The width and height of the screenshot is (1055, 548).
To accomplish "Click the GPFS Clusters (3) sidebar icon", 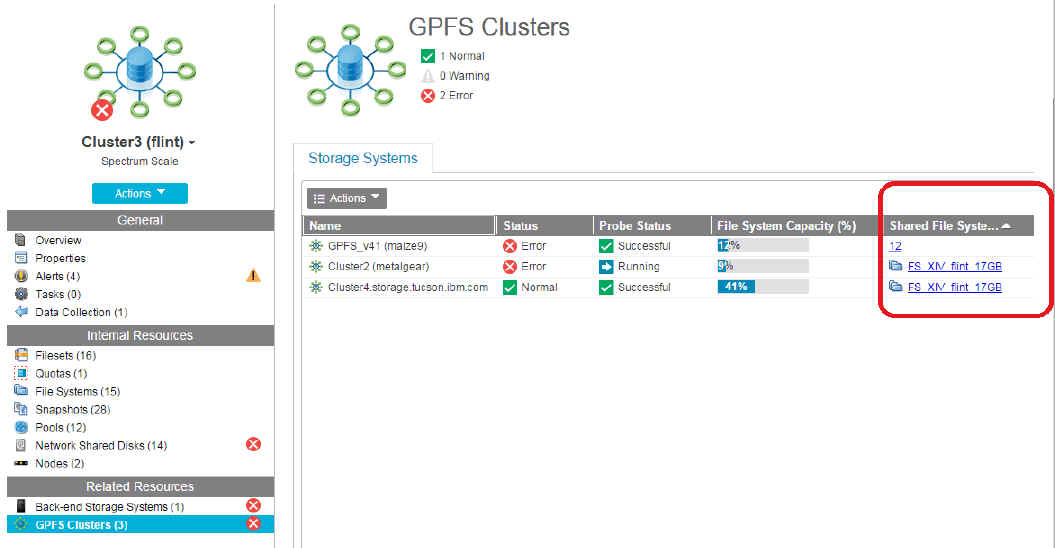I will (x=21, y=524).
